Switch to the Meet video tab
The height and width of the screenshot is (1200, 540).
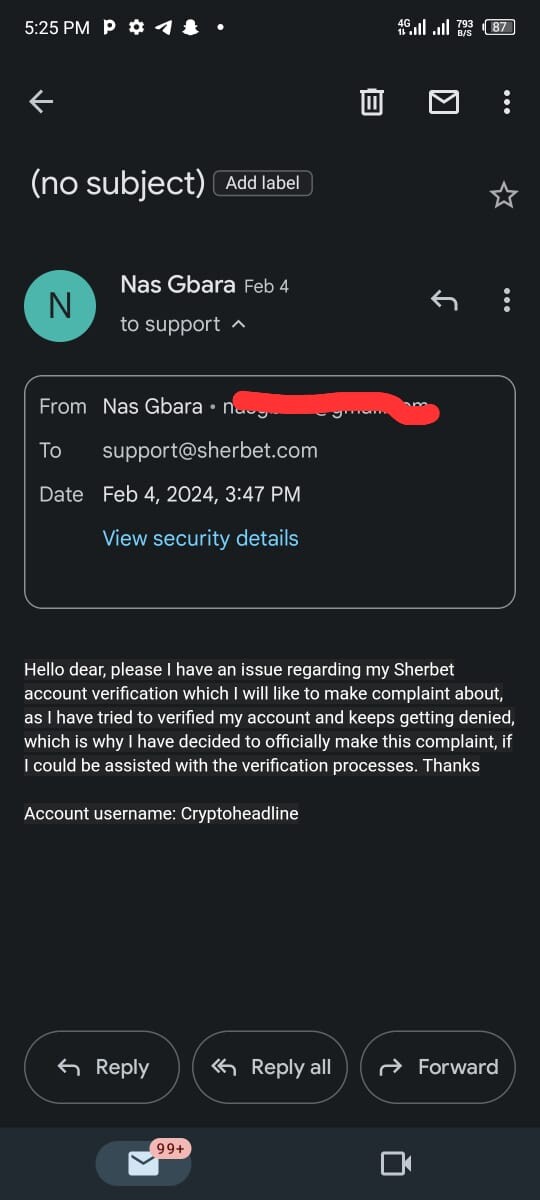pyautogui.click(x=396, y=1163)
